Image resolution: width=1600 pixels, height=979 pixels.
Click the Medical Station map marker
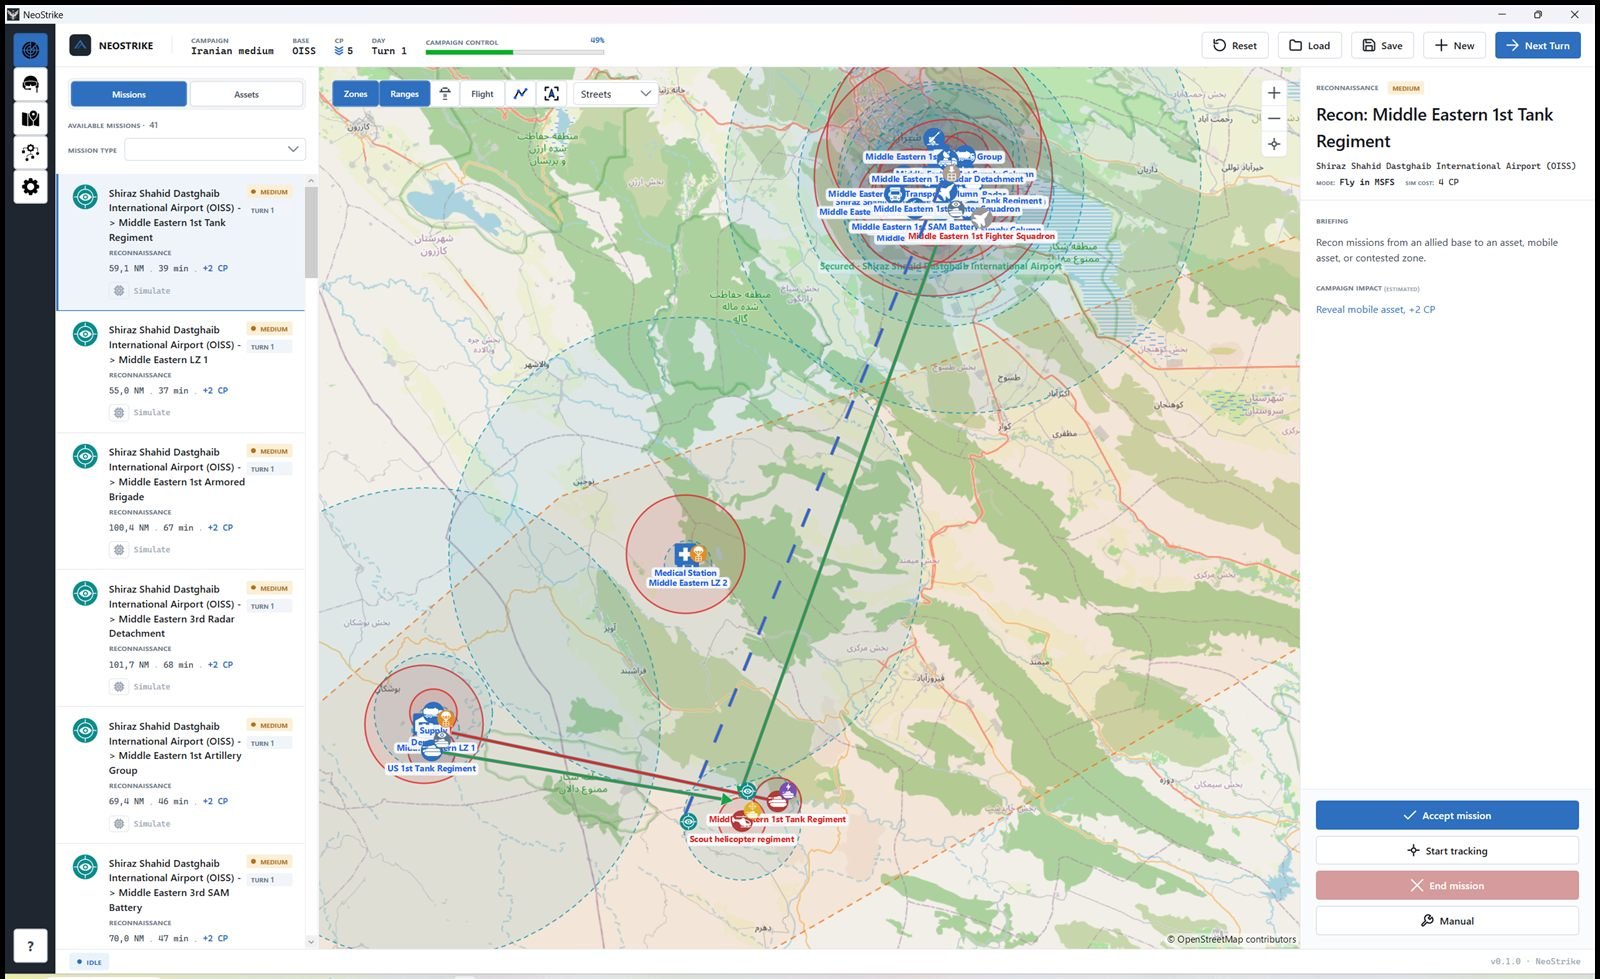coord(685,554)
